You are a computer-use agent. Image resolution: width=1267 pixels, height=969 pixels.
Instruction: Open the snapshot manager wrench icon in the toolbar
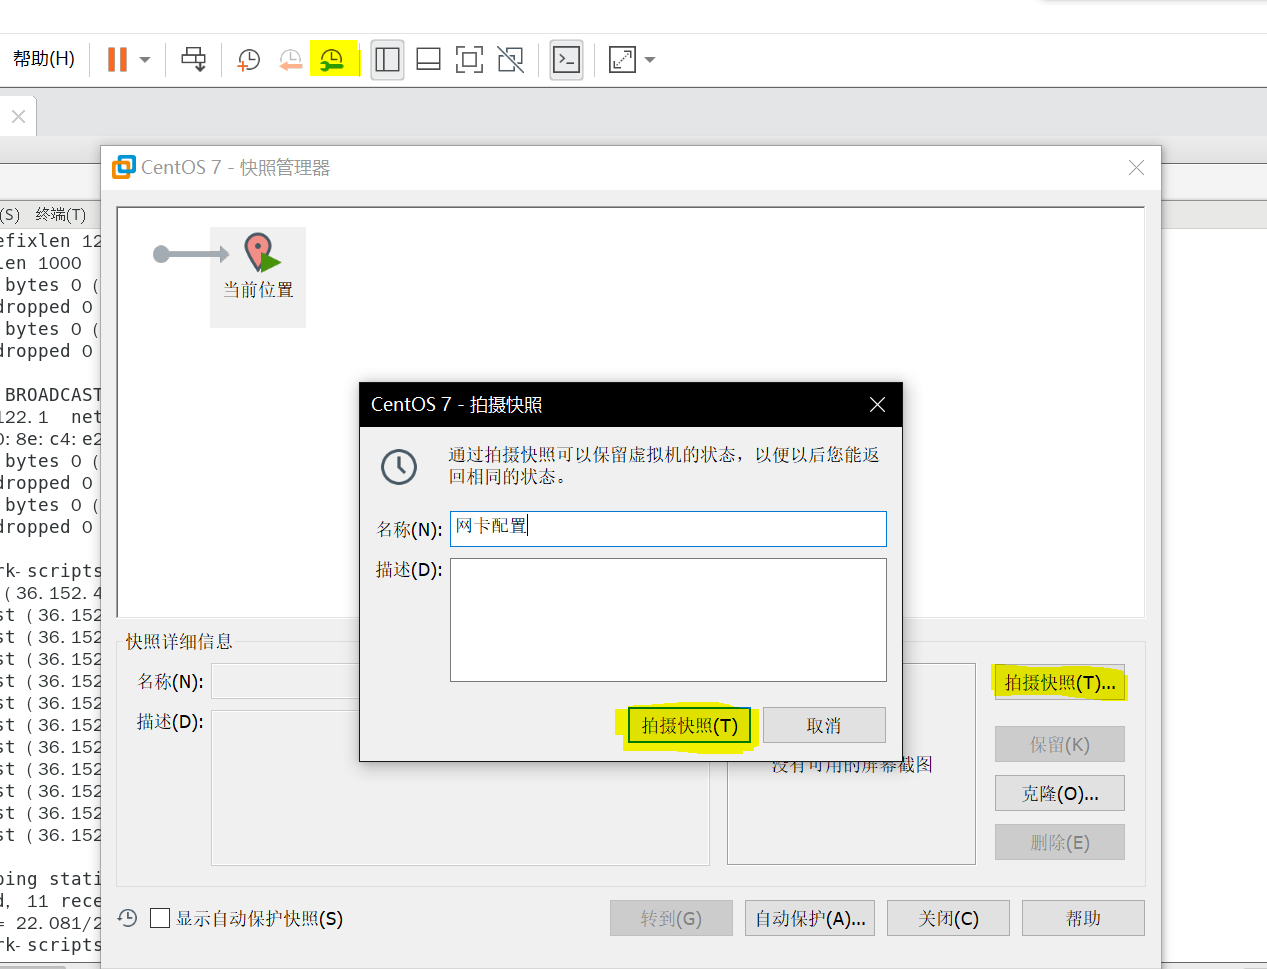click(x=332, y=60)
